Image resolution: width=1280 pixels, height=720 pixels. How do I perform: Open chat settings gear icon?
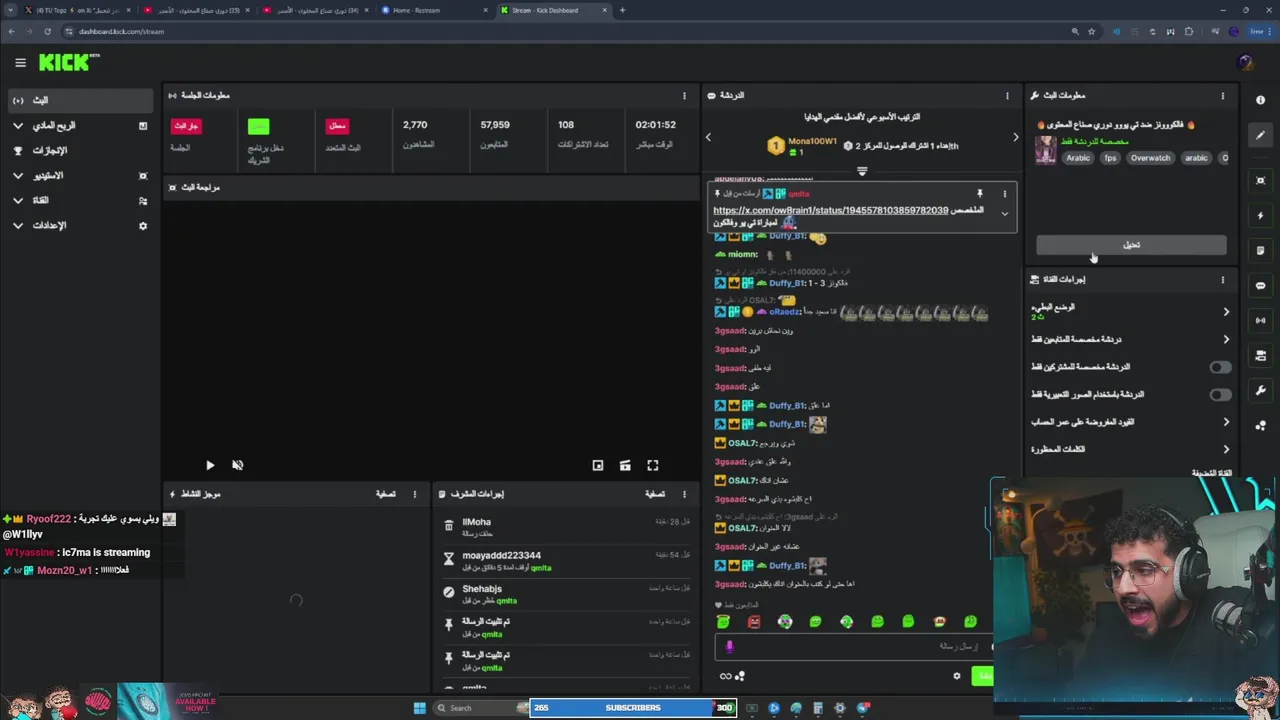(957, 676)
